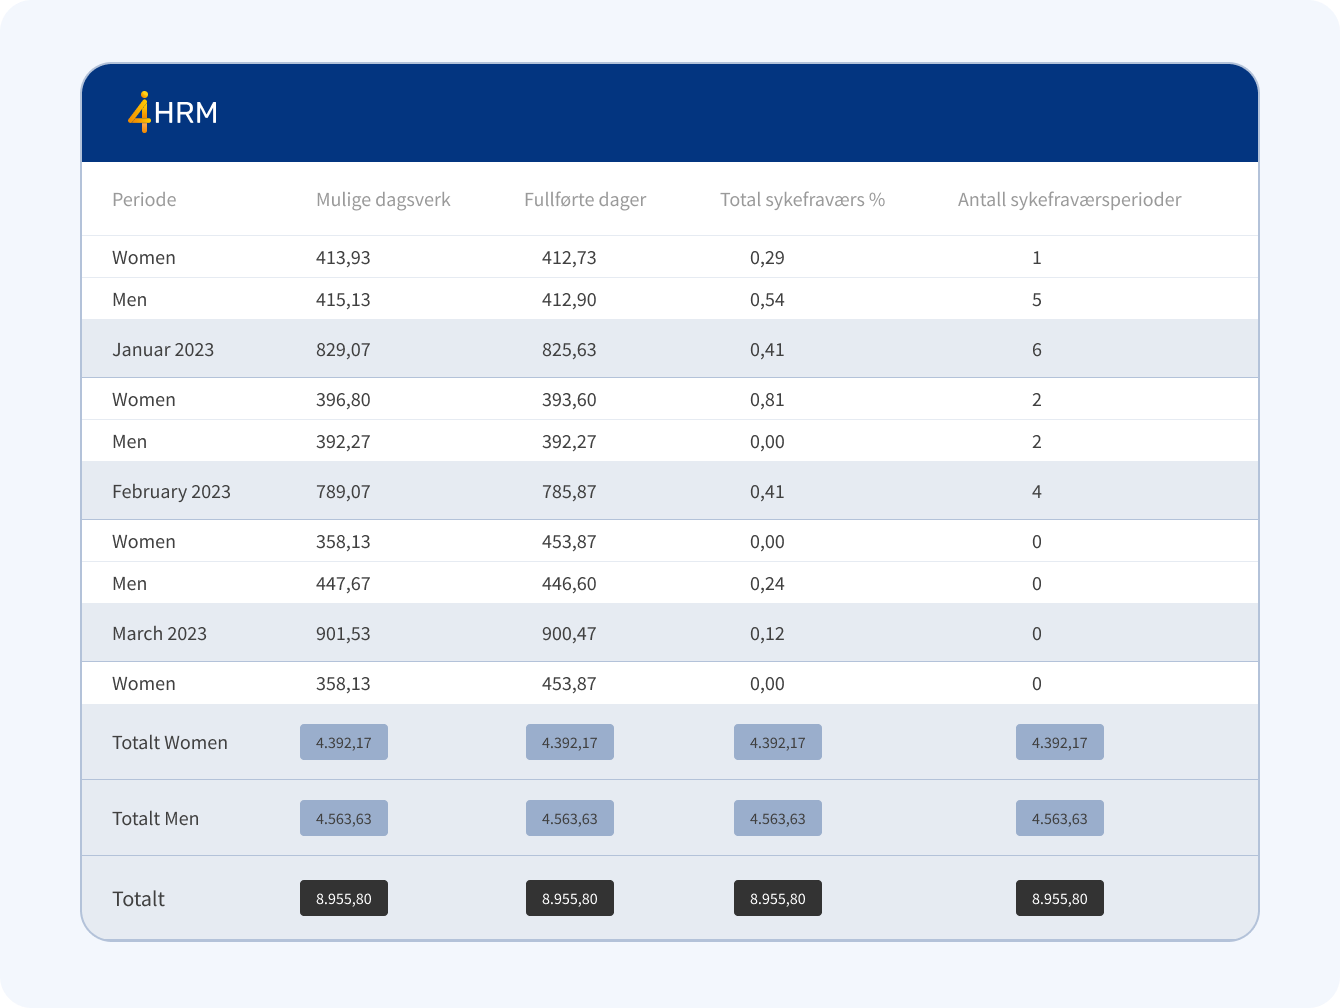Viewport: 1340px width, 1008px height.
Task: Click the value 447,67
Action: point(343,583)
